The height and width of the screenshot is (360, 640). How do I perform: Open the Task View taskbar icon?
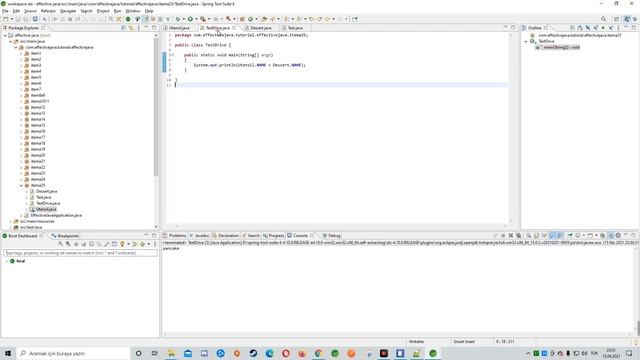coord(154,353)
